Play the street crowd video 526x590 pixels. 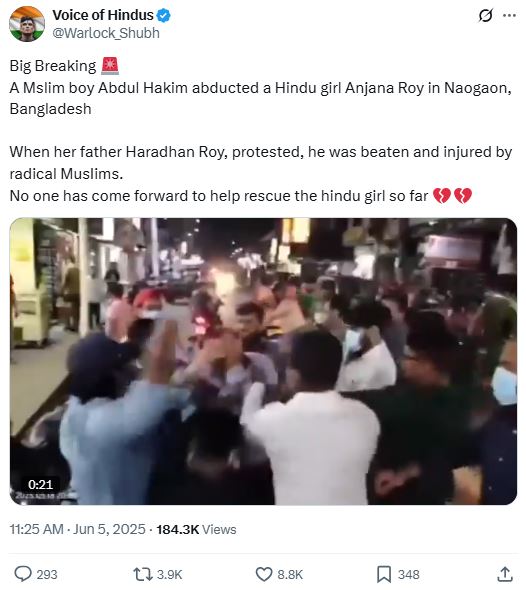[x=263, y=361]
